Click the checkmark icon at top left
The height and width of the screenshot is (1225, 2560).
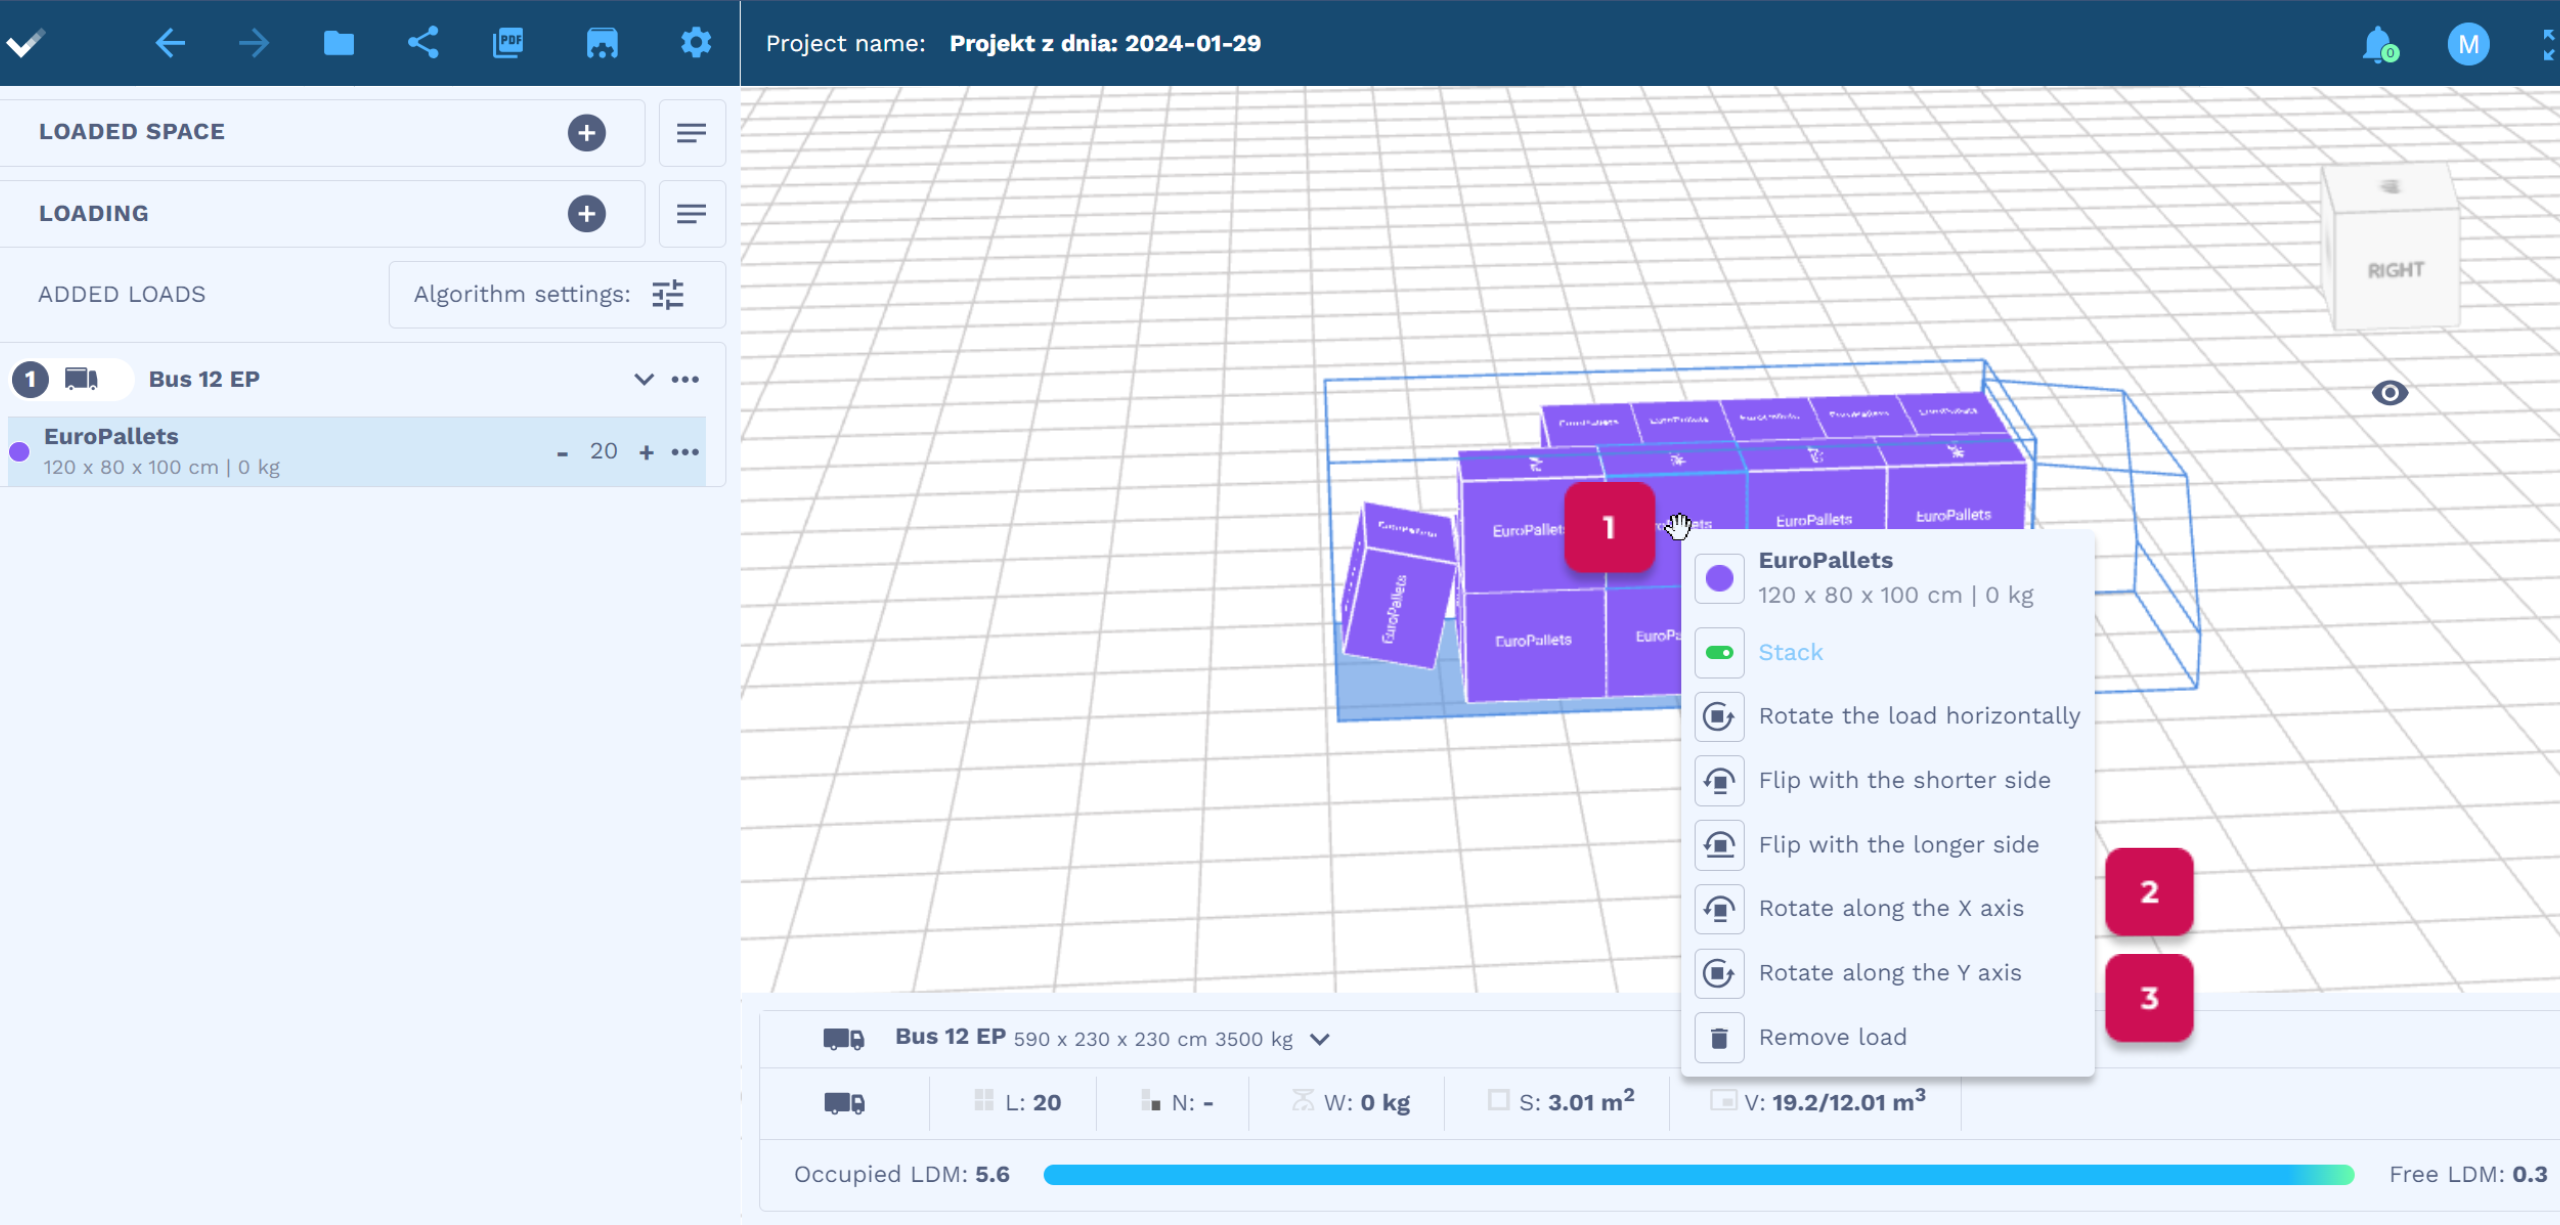[x=26, y=43]
